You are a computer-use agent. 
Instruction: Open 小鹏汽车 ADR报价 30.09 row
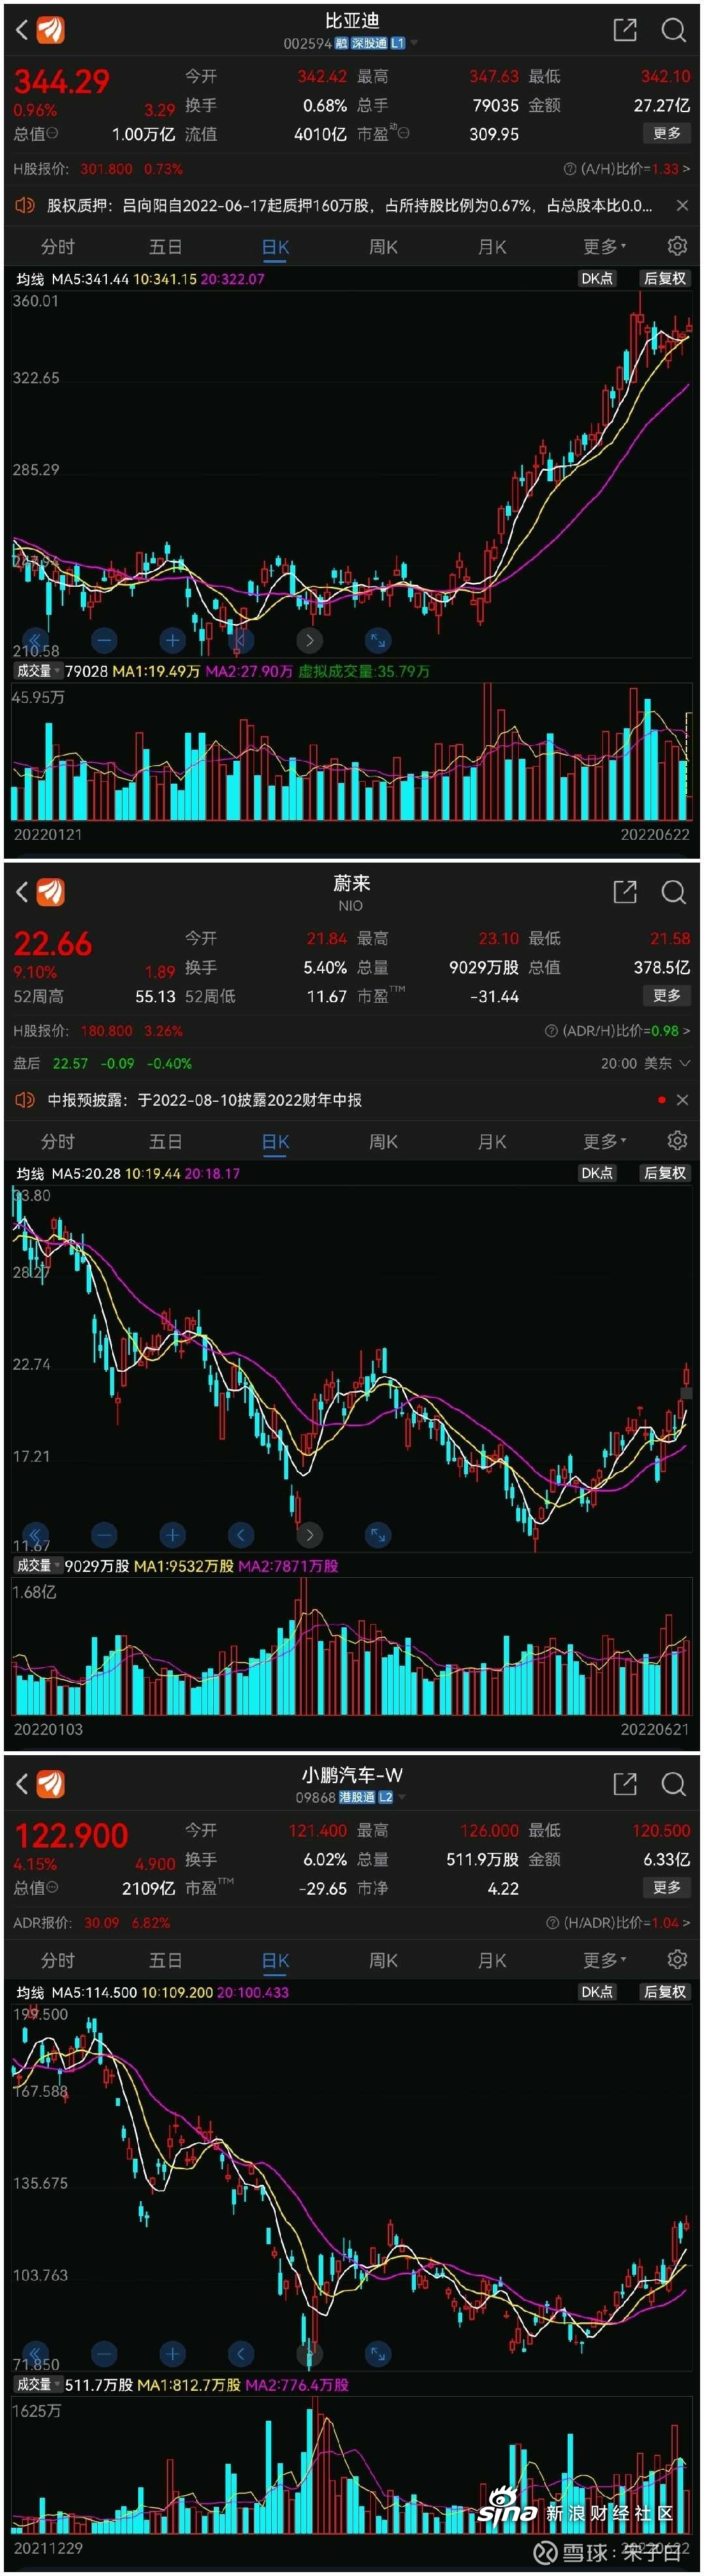[x=352, y=1923]
